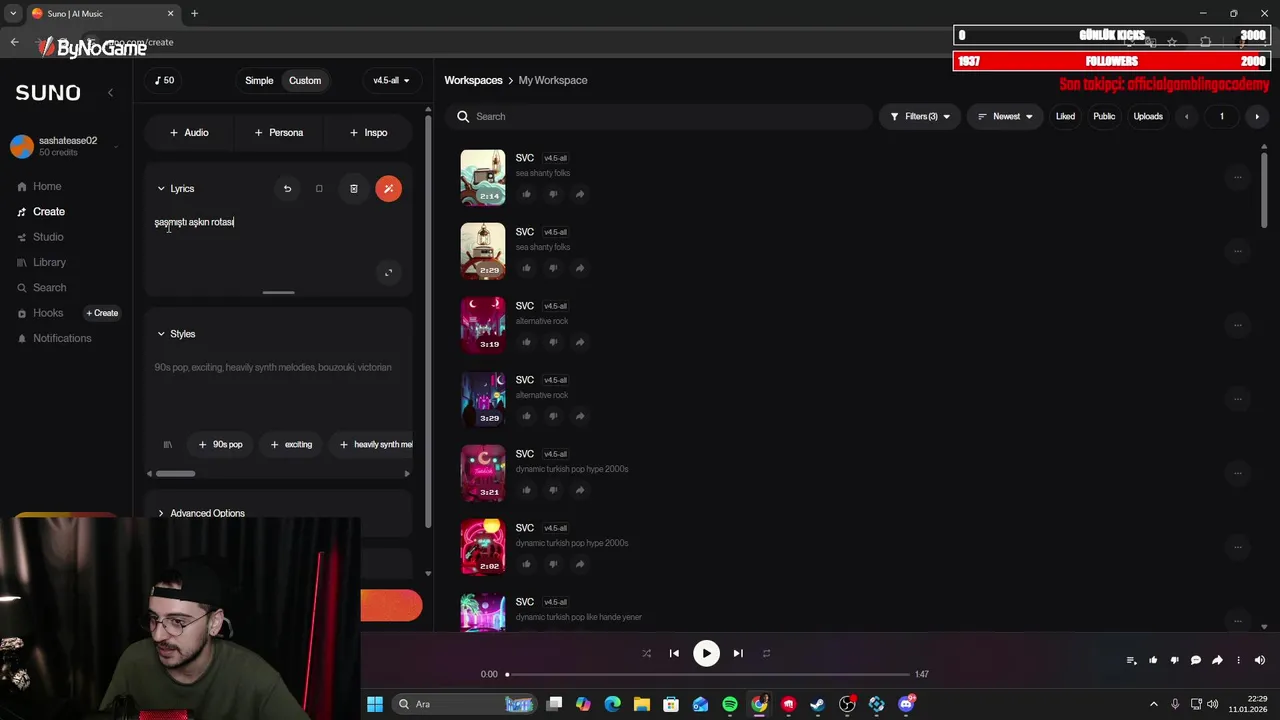Click the trash icon to clear lyrics
The height and width of the screenshot is (720, 1280).
[x=353, y=189]
